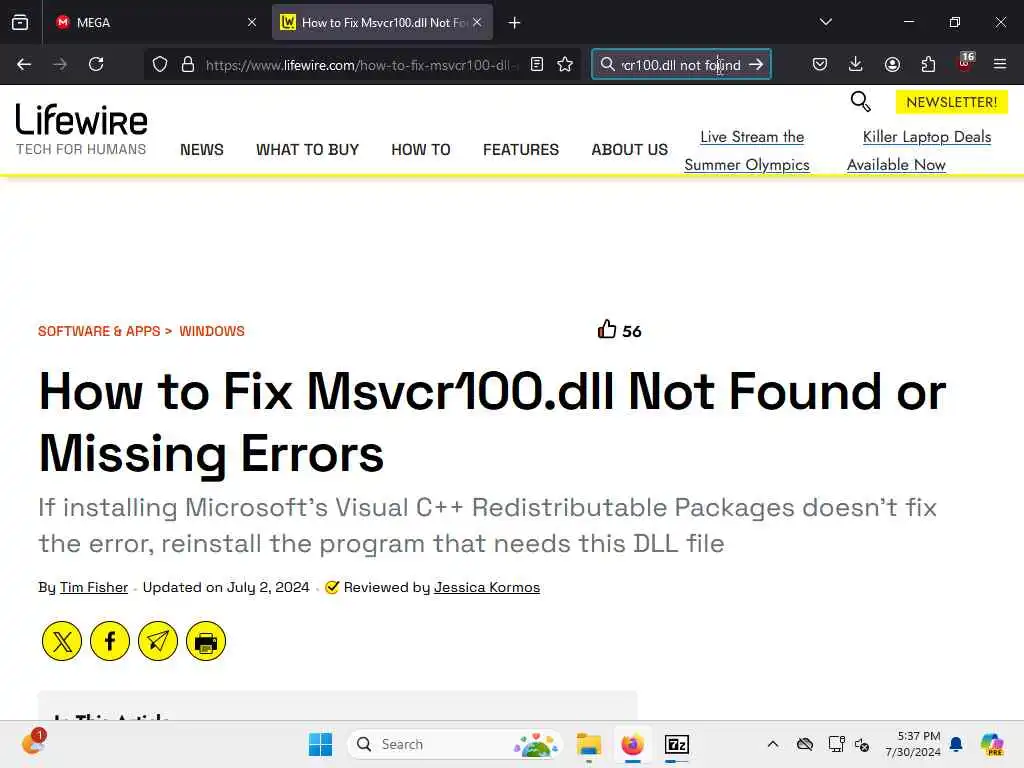Reload the current page
This screenshot has height=768, width=1024.
[96, 65]
